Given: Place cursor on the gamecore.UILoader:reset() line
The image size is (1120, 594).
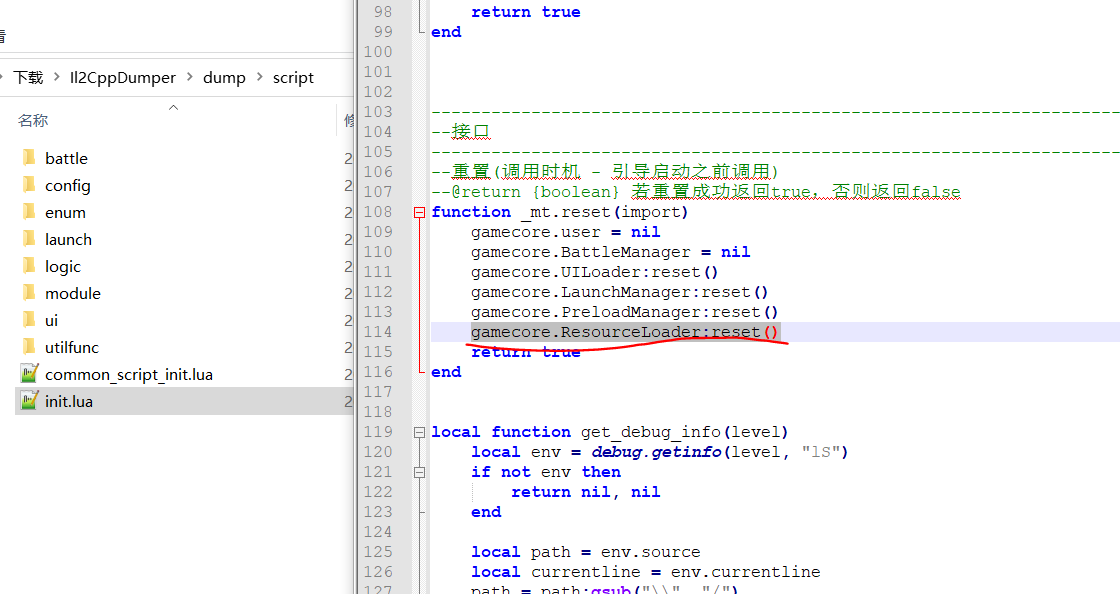Looking at the screenshot, I should pyautogui.click(x=595, y=272).
